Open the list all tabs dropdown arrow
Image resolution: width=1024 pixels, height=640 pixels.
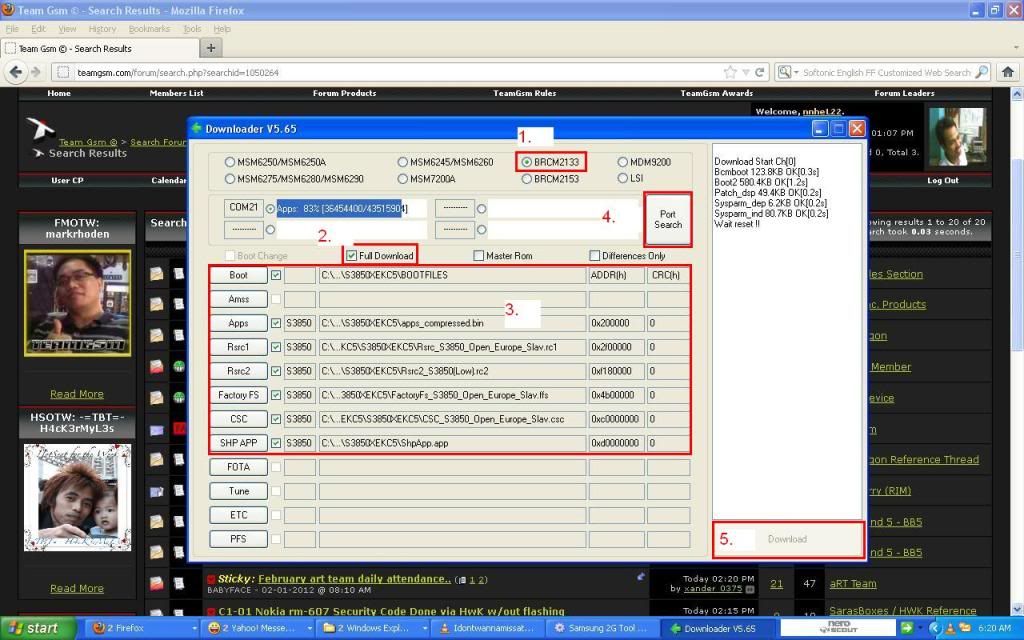(x=1016, y=48)
